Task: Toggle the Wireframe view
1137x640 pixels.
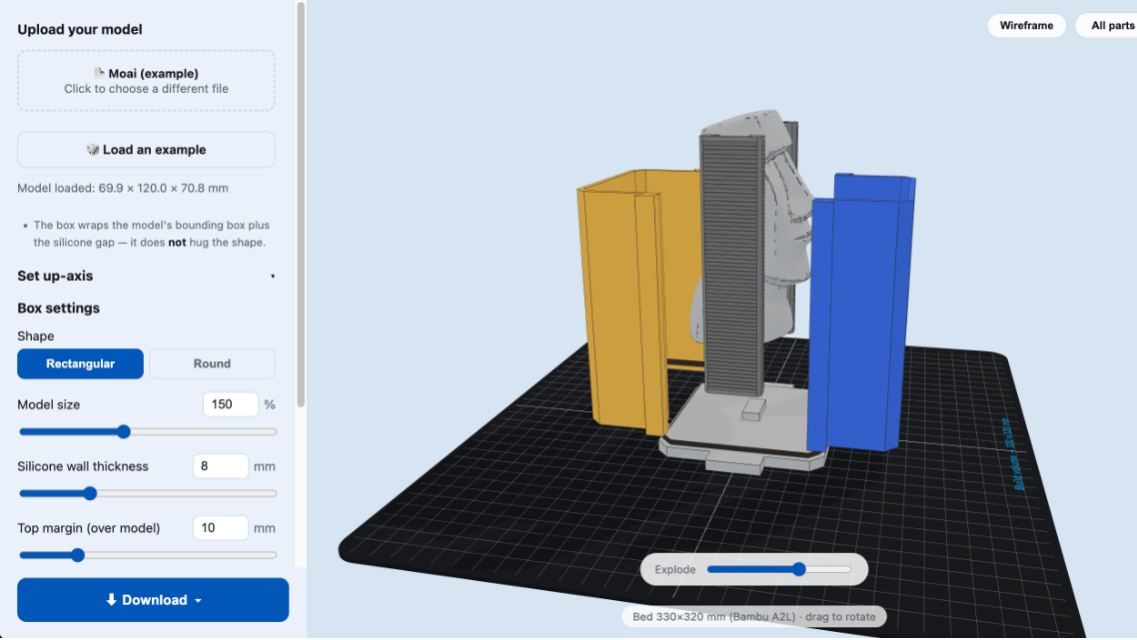Action: 1026,25
